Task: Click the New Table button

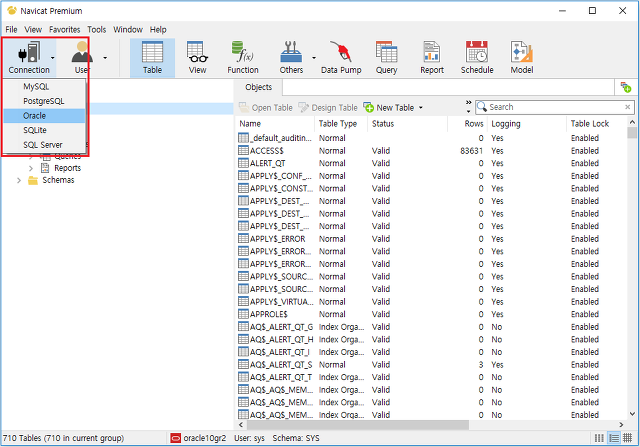Action: pos(389,107)
